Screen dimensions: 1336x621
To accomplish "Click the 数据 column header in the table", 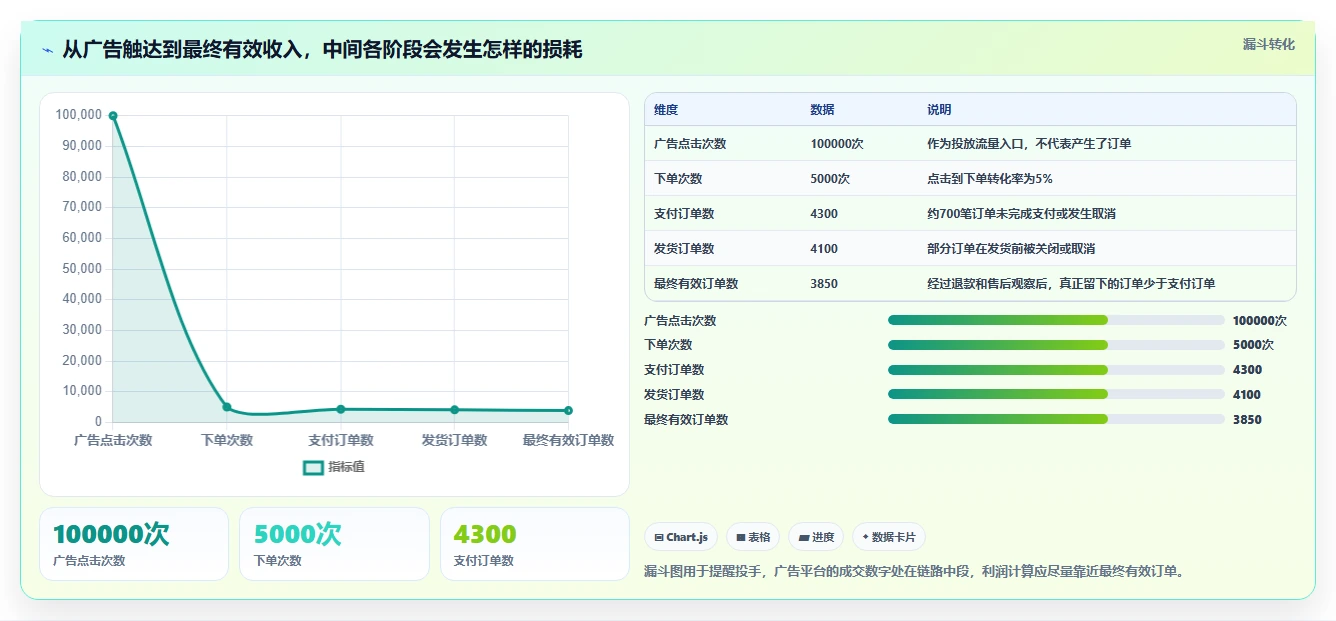I will 822,110.
